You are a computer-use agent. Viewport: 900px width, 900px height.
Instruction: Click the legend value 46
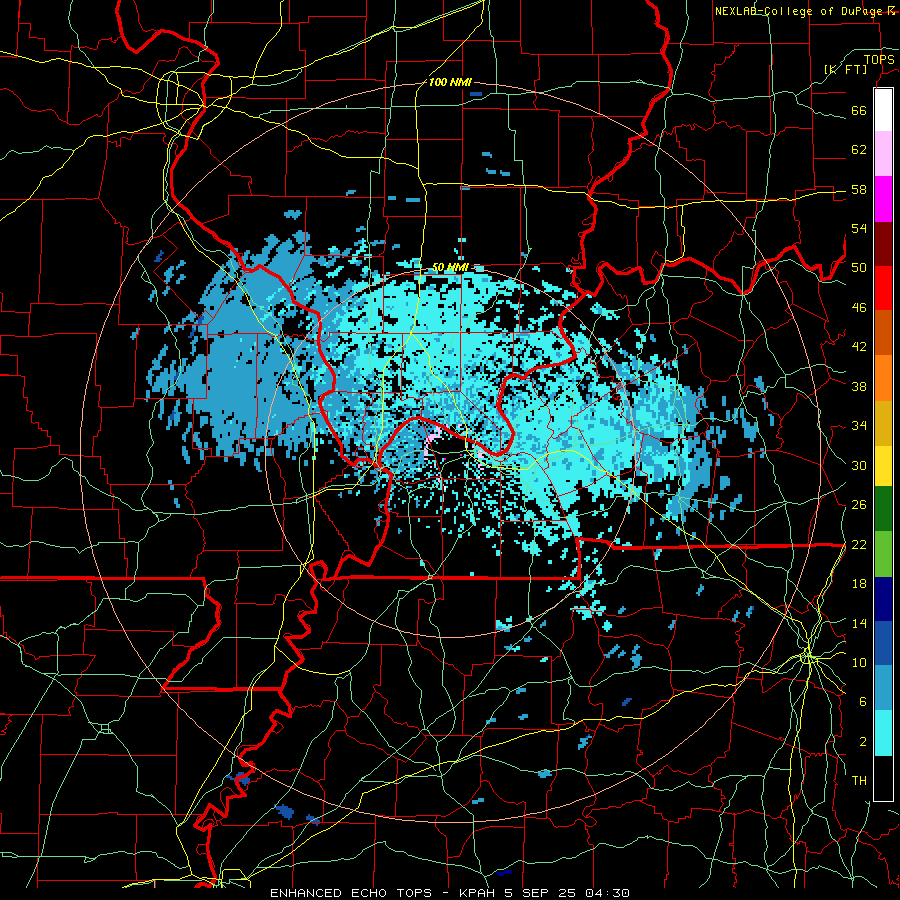click(x=859, y=308)
